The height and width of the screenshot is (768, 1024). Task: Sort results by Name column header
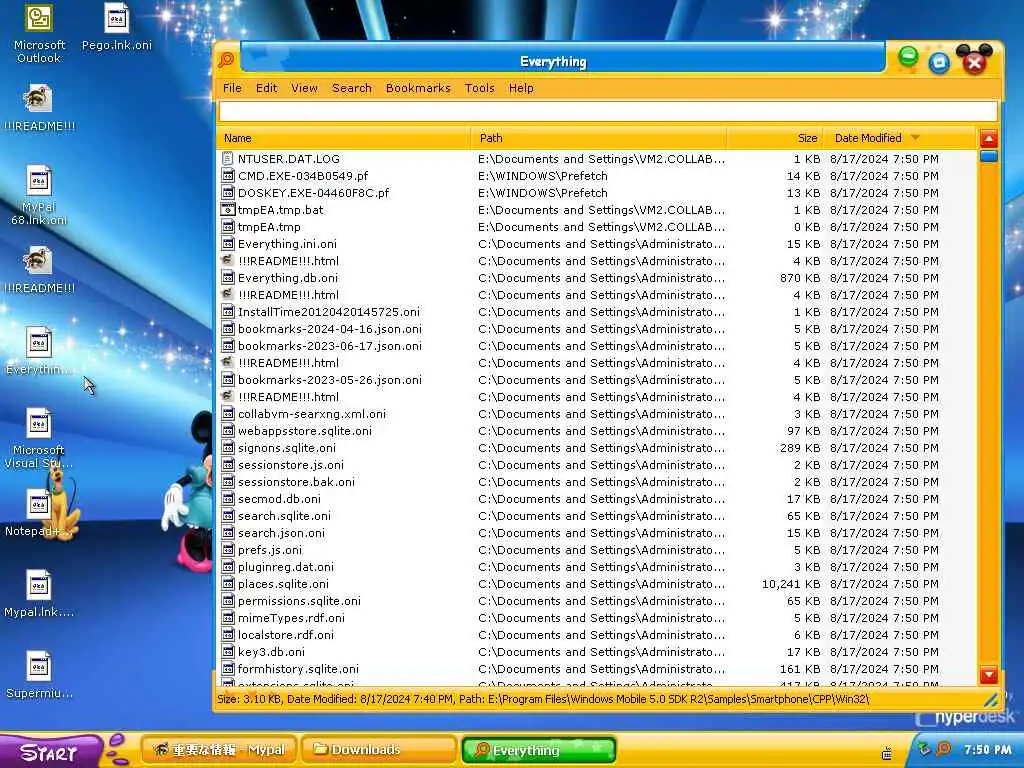pos(344,138)
